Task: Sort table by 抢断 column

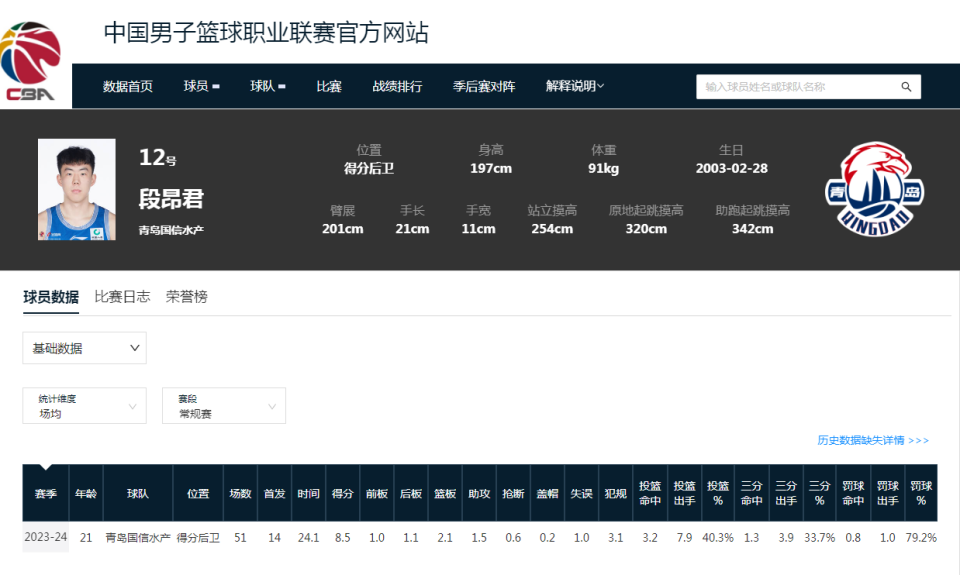Action: click(x=513, y=494)
